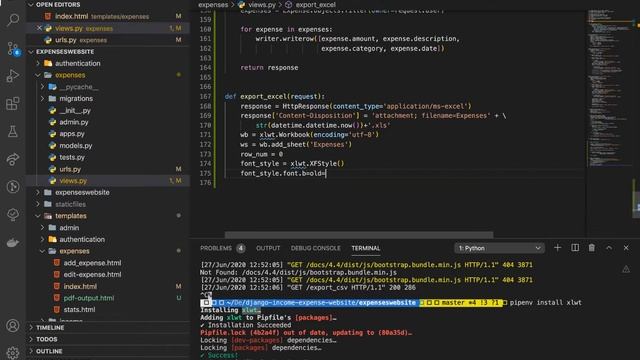The height and width of the screenshot is (360, 640).
Task: Kill terminal with trash icon
Action: (x=591, y=248)
